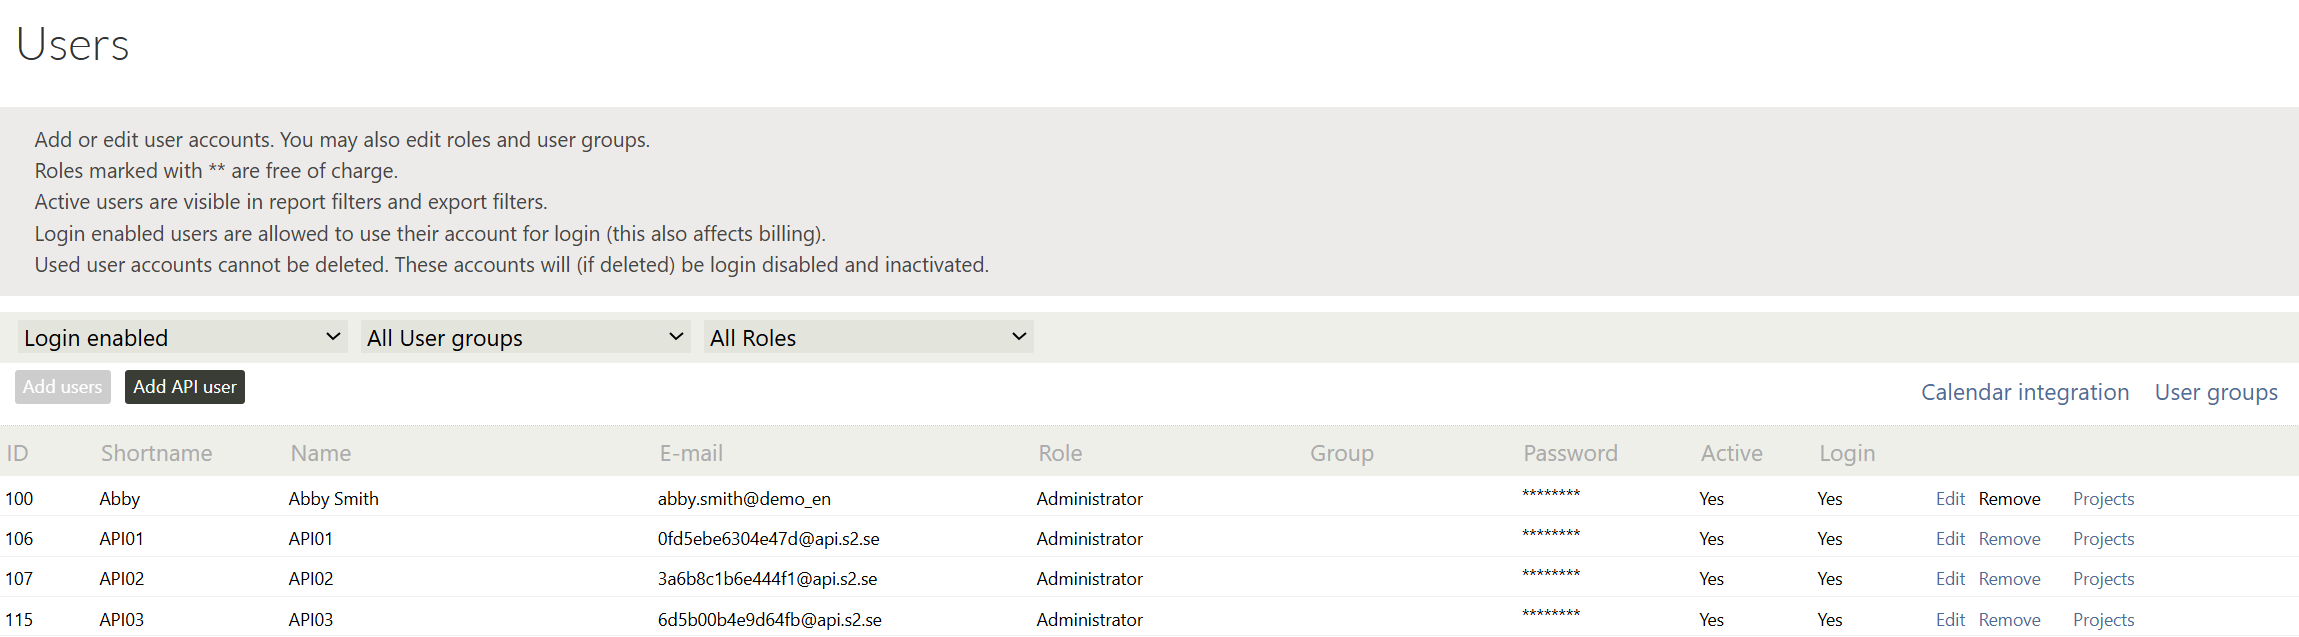
Task: Remove the Abby Smith user
Action: [2009, 499]
